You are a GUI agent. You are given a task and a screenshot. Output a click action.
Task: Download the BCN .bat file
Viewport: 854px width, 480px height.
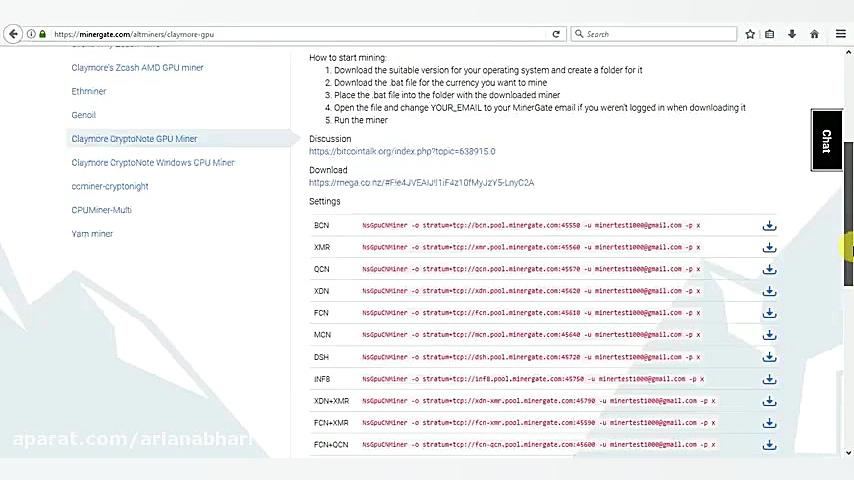tap(769, 226)
